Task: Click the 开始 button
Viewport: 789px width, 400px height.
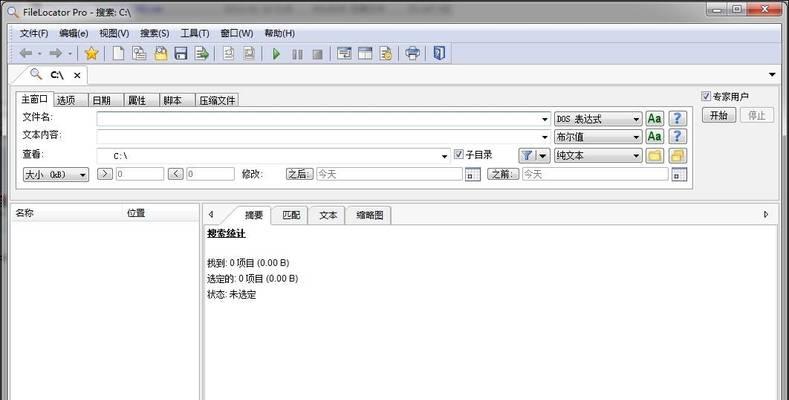Action: (719, 115)
